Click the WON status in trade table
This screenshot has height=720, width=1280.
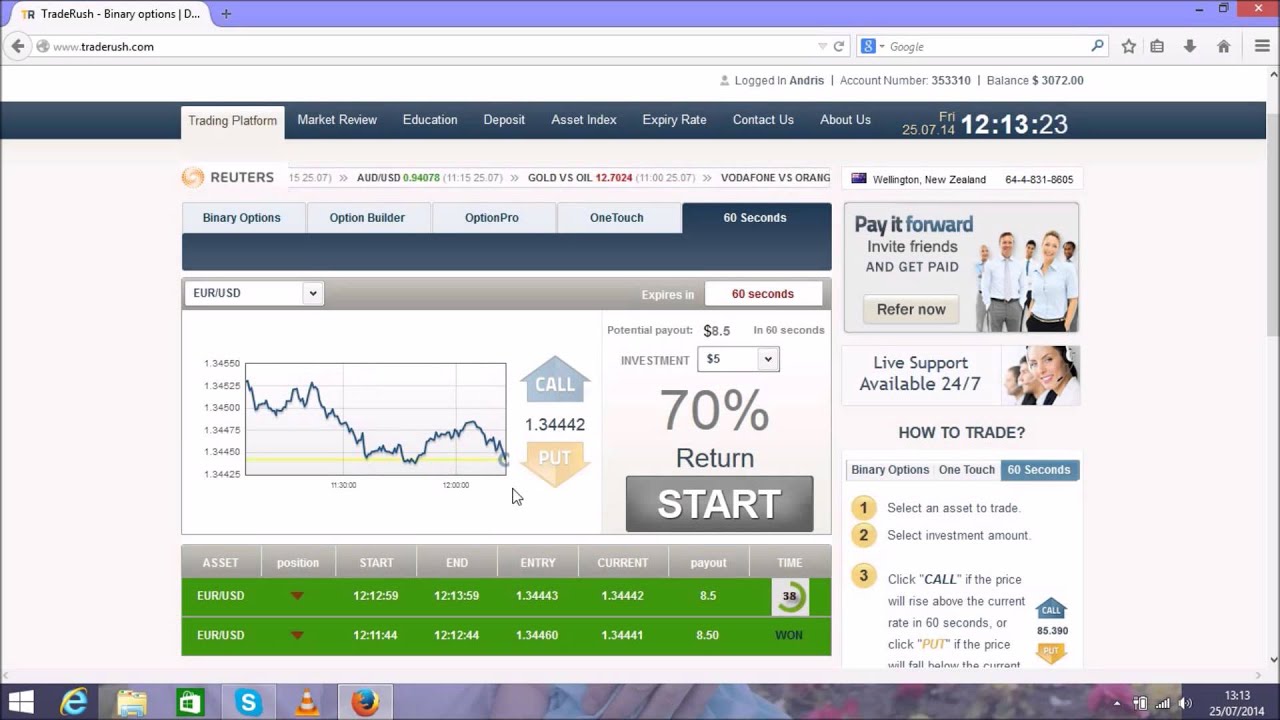(x=789, y=635)
